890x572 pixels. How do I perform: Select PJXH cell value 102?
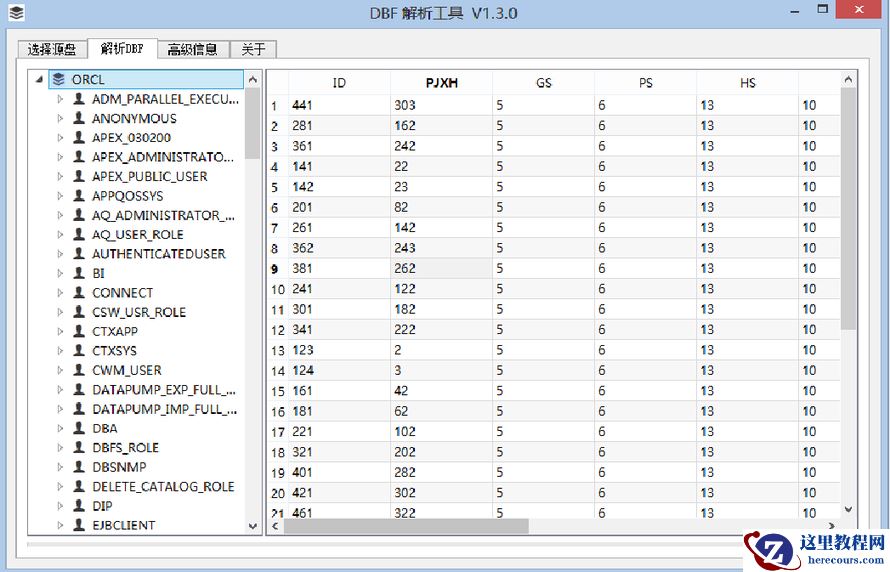(x=442, y=432)
